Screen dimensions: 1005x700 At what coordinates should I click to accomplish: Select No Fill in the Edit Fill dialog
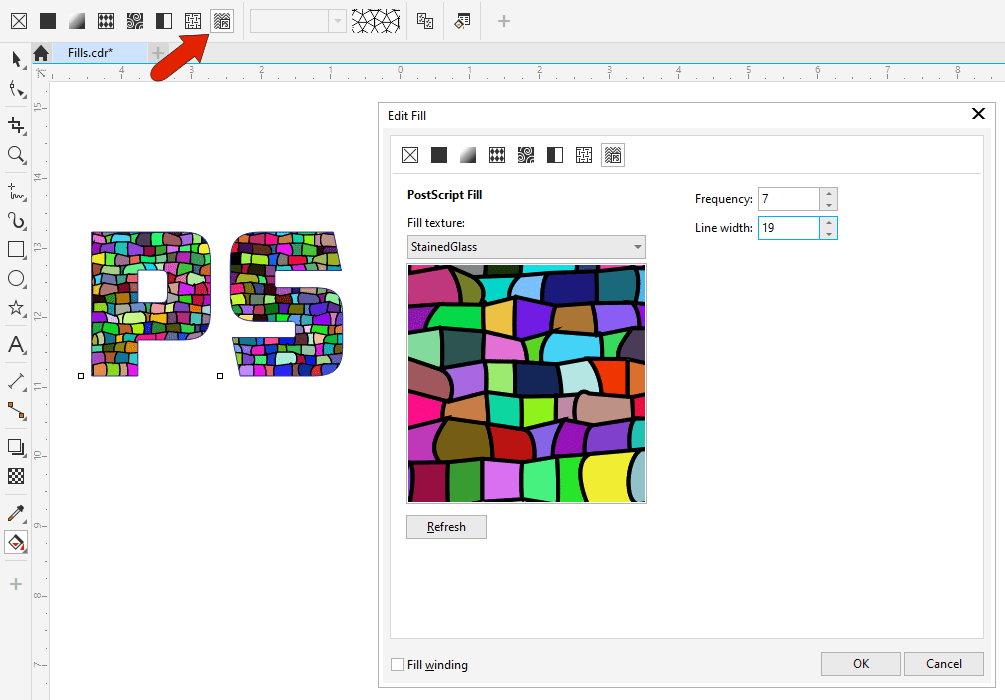[410, 155]
